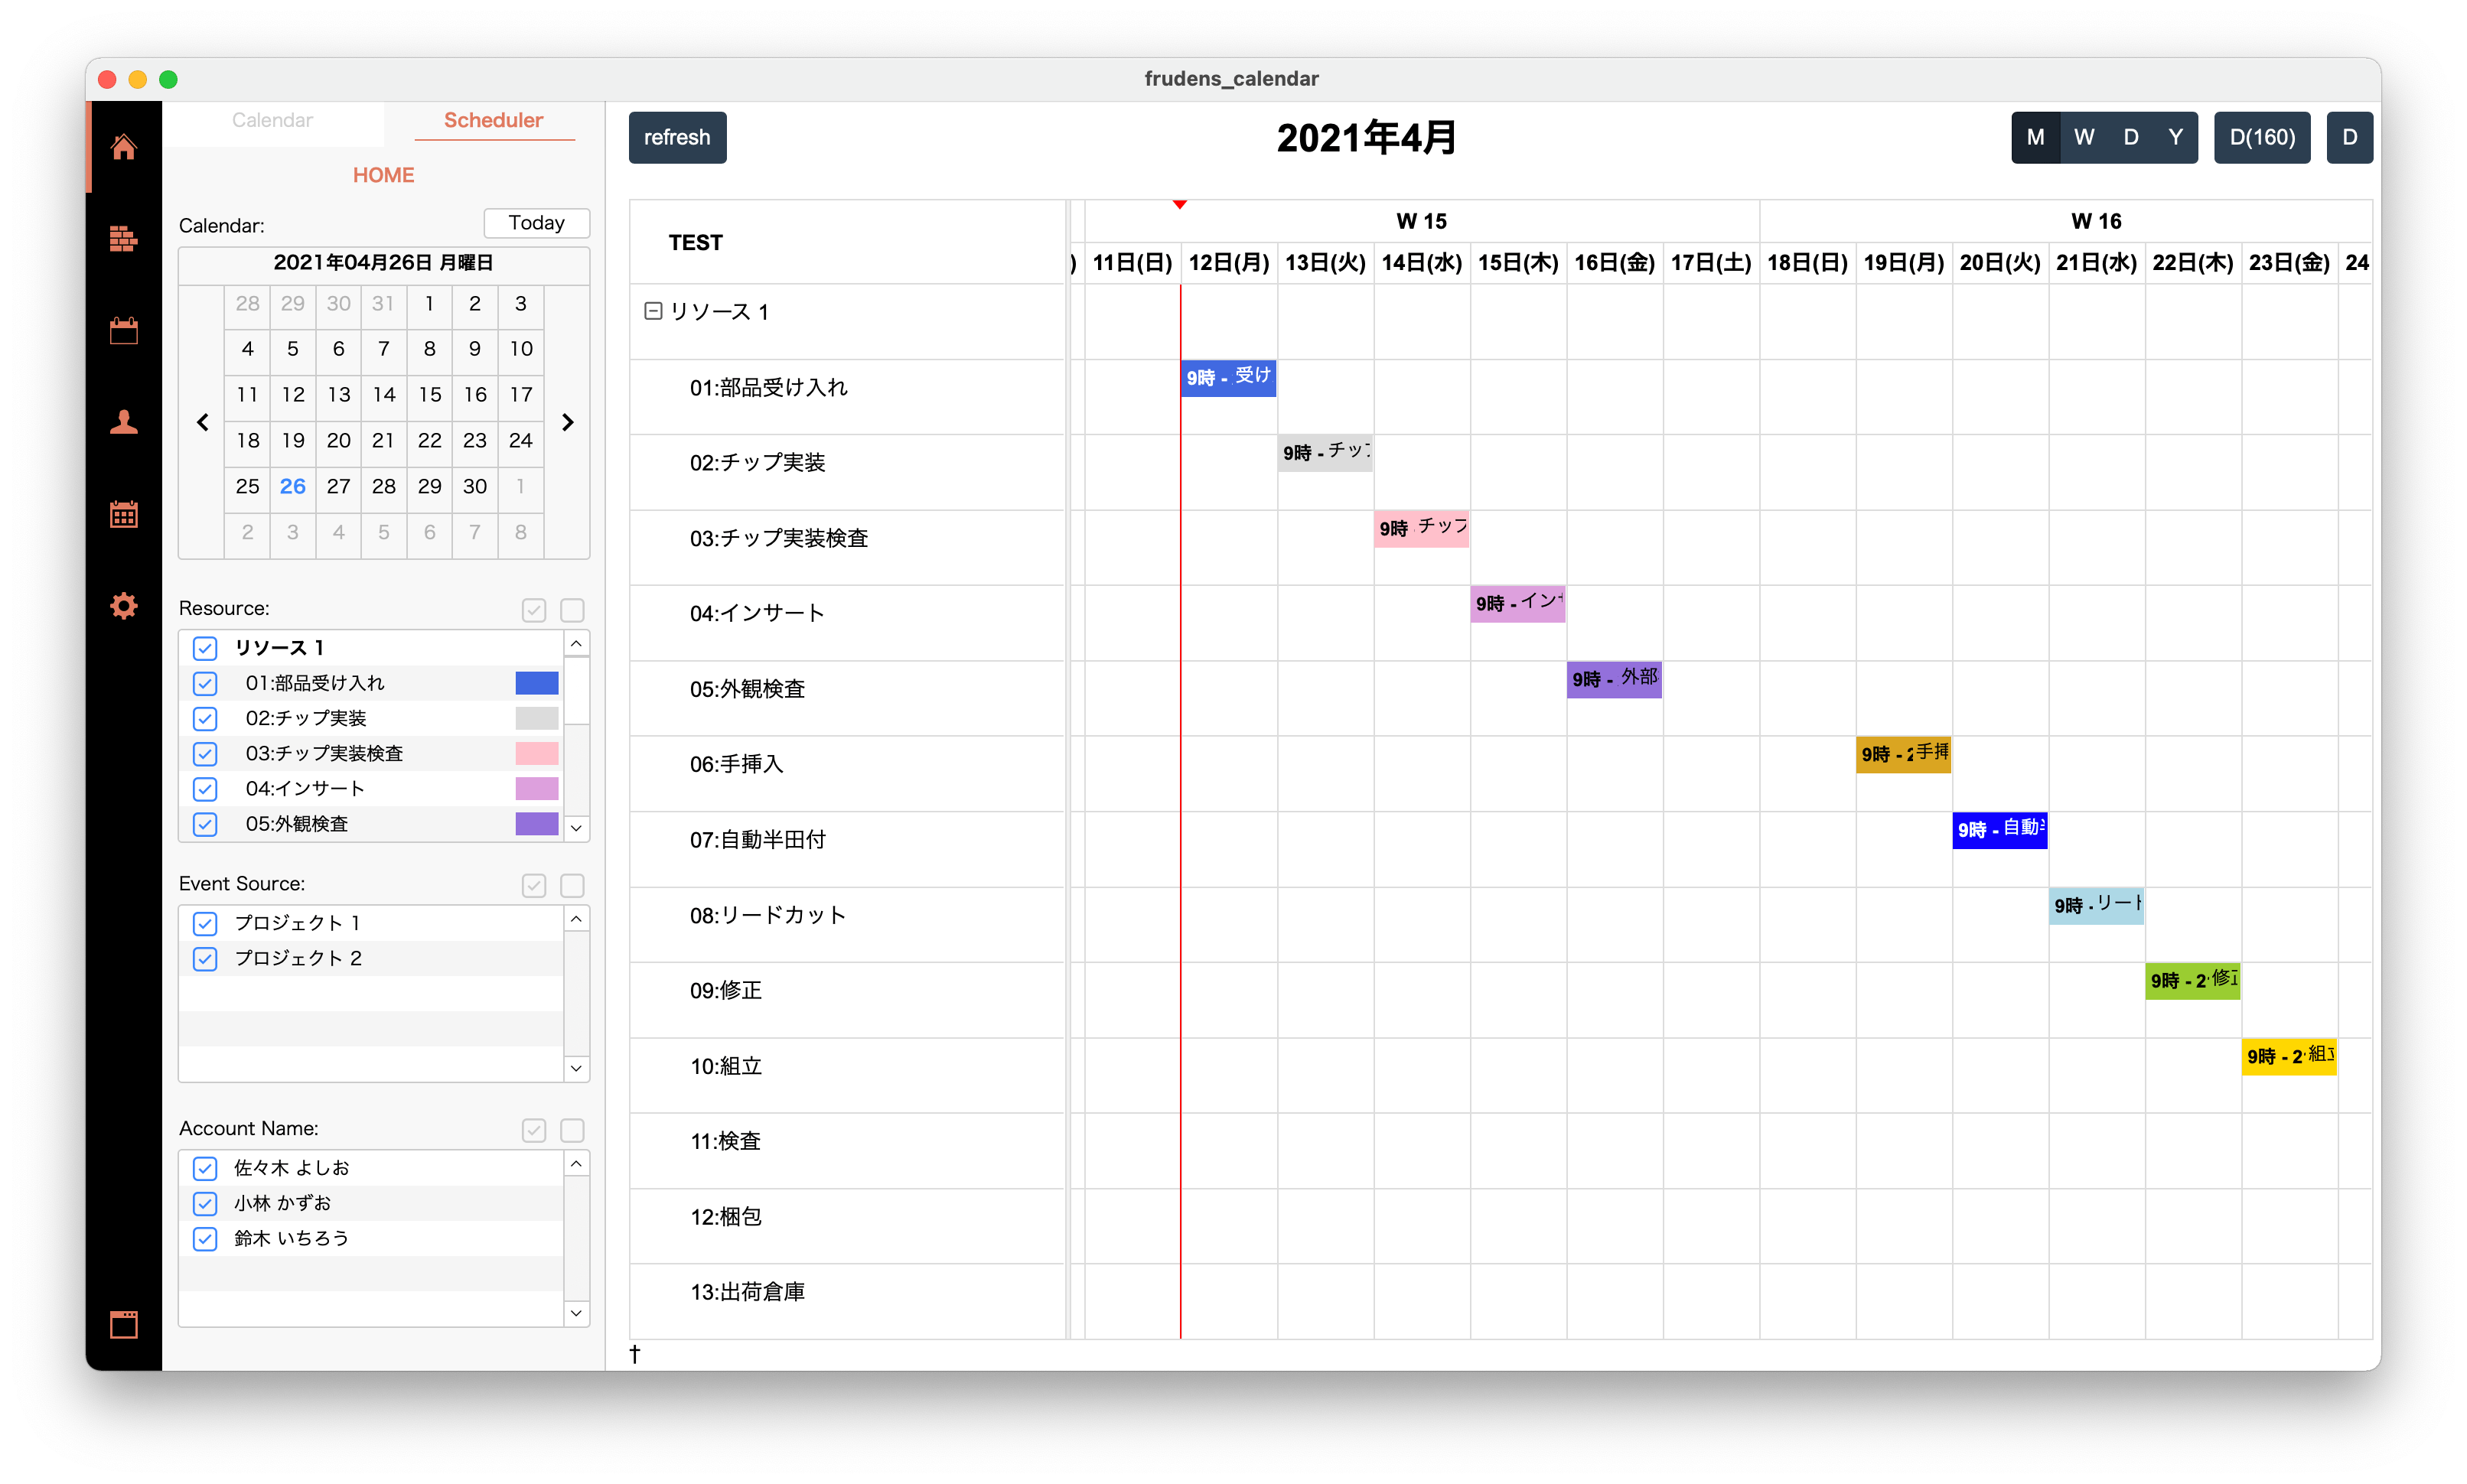
Task: Uncheck the 小林 かずお account checkbox
Action: 205,1203
